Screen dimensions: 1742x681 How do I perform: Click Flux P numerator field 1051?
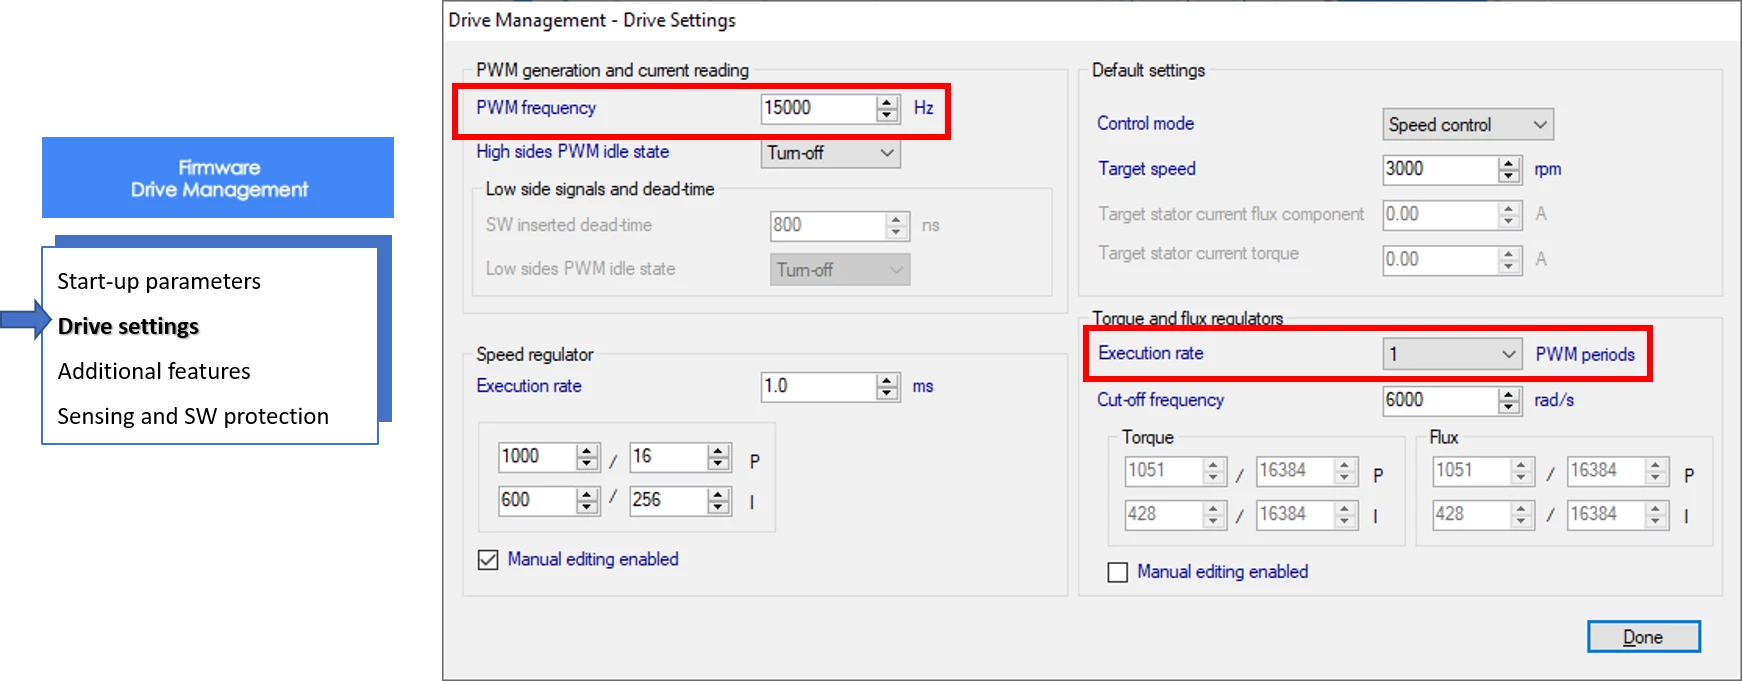tap(1472, 471)
